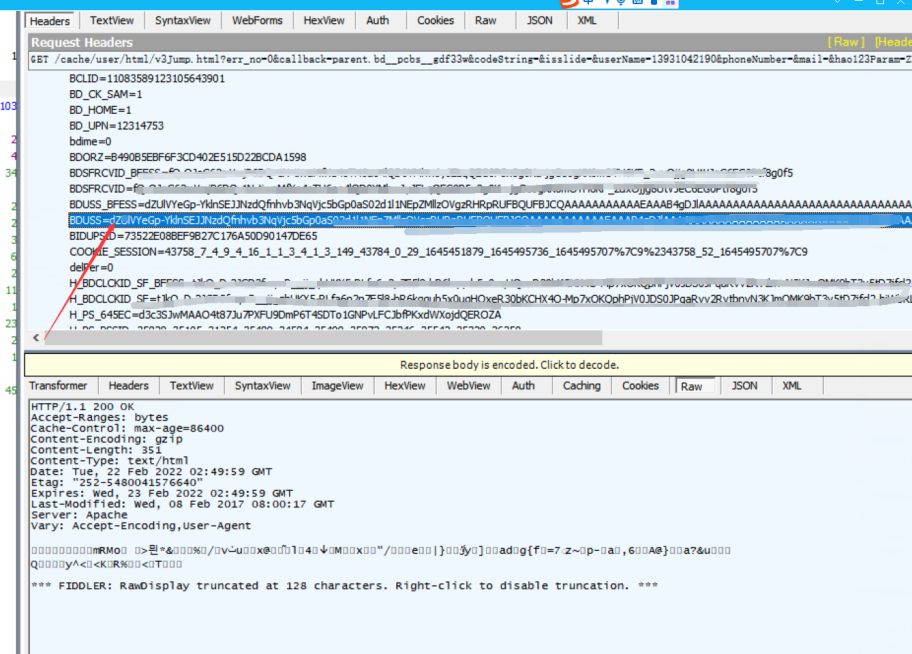Select BDSFRCVID_BFESS cookie row

click(x=431, y=173)
